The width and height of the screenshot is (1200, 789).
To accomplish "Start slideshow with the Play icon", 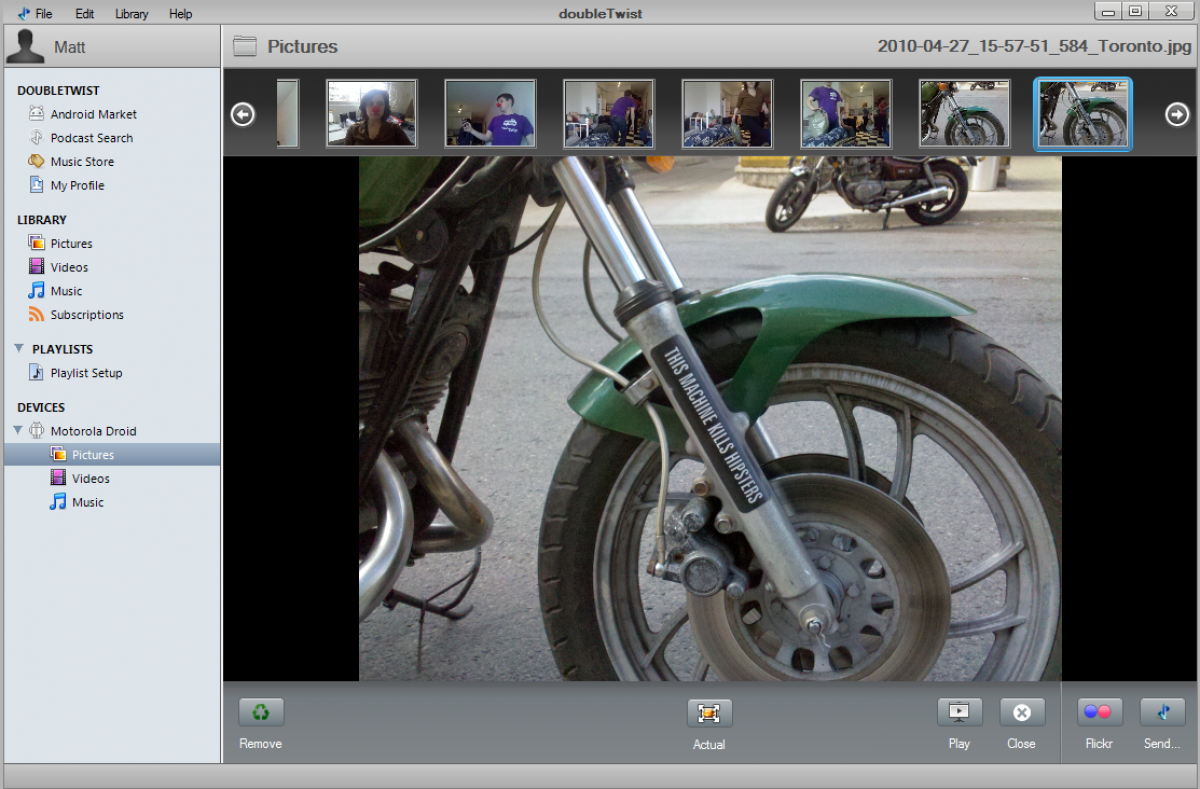I will pyautogui.click(x=959, y=712).
